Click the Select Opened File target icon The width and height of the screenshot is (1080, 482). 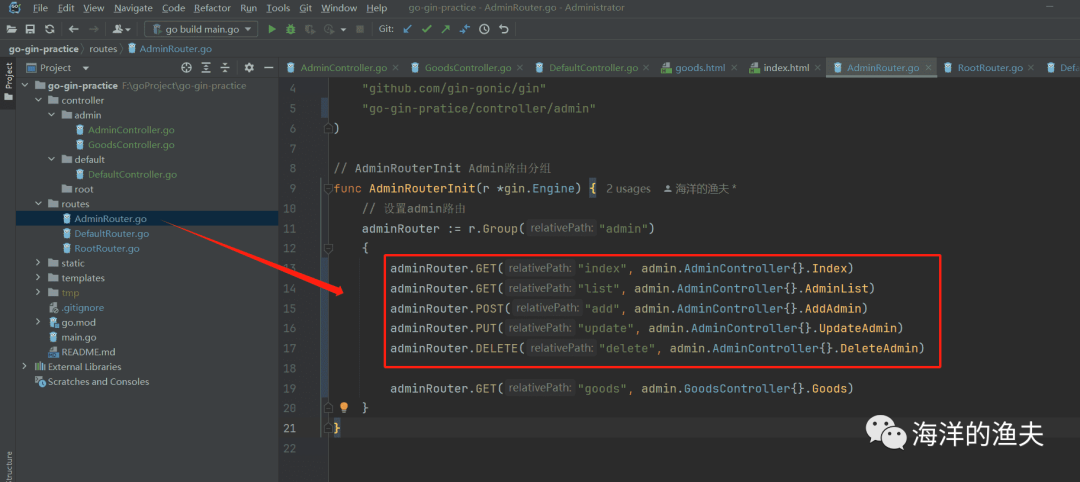click(x=186, y=67)
